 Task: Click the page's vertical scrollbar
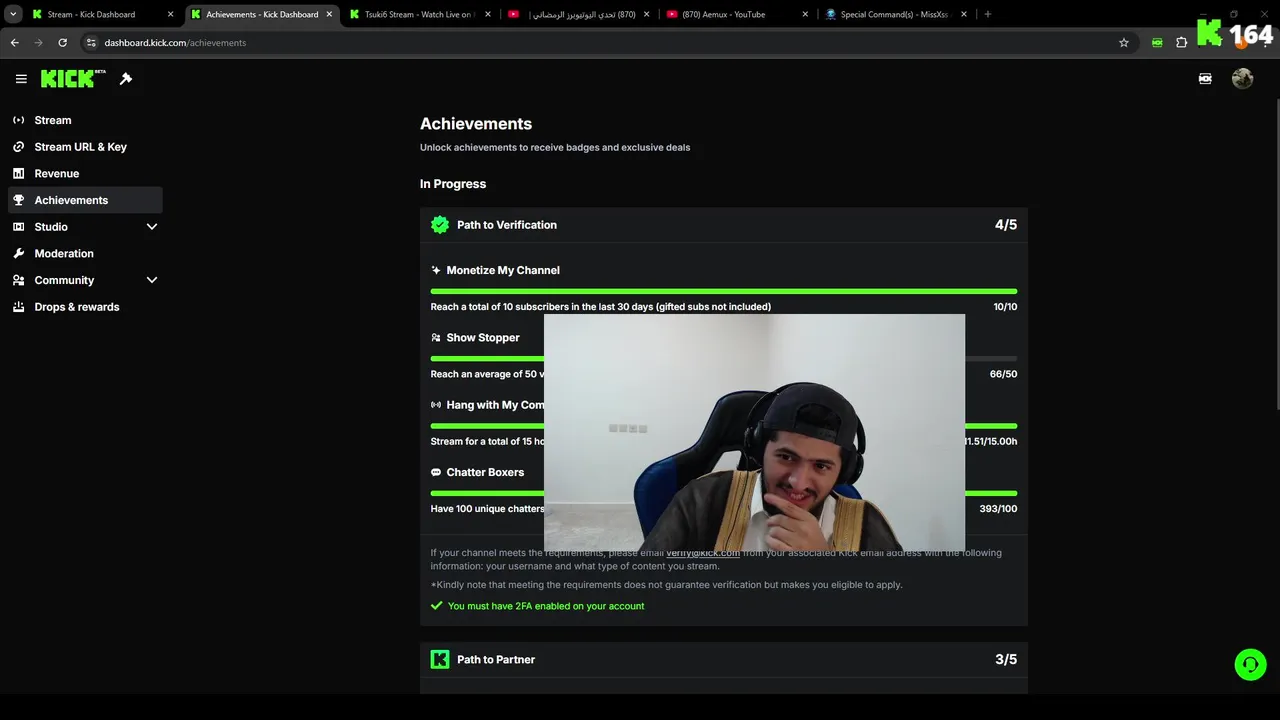pos(1276,253)
